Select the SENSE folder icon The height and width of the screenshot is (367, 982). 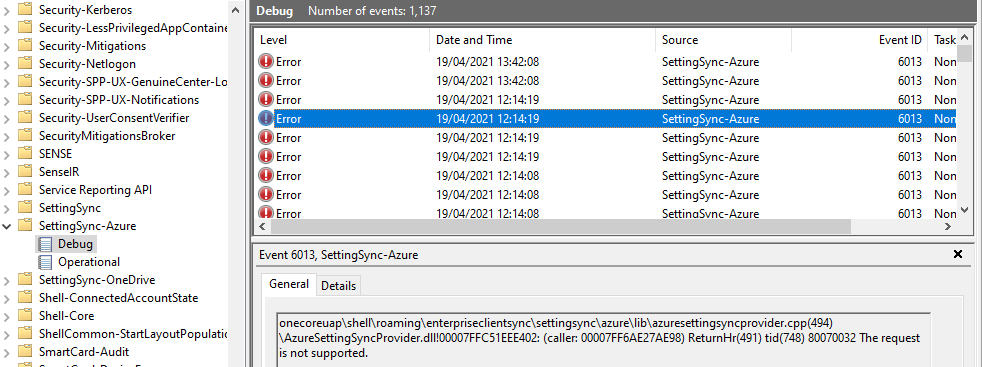pos(25,153)
